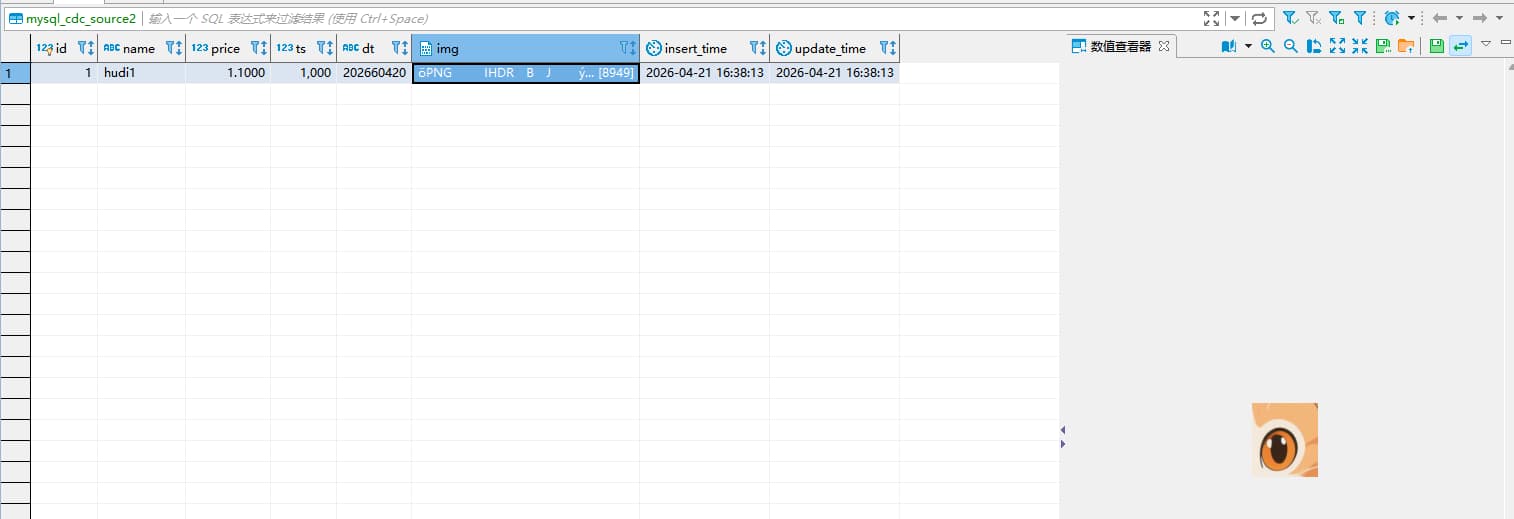
Task: Apply the filter criteria funnel icon
Action: [x=1290, y=18]
